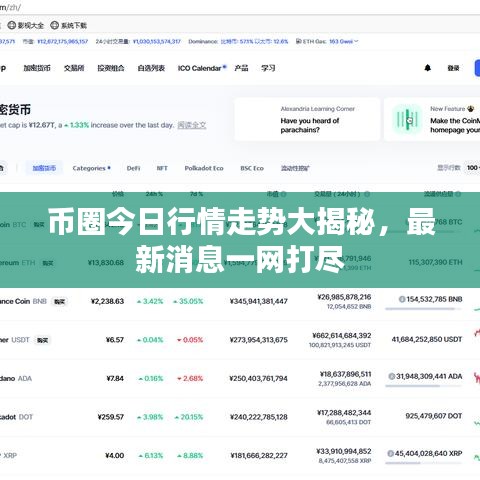The width and height of the screenshot is (480, 480).
Task: Open the New Feature homepage card
Action: 432,119
